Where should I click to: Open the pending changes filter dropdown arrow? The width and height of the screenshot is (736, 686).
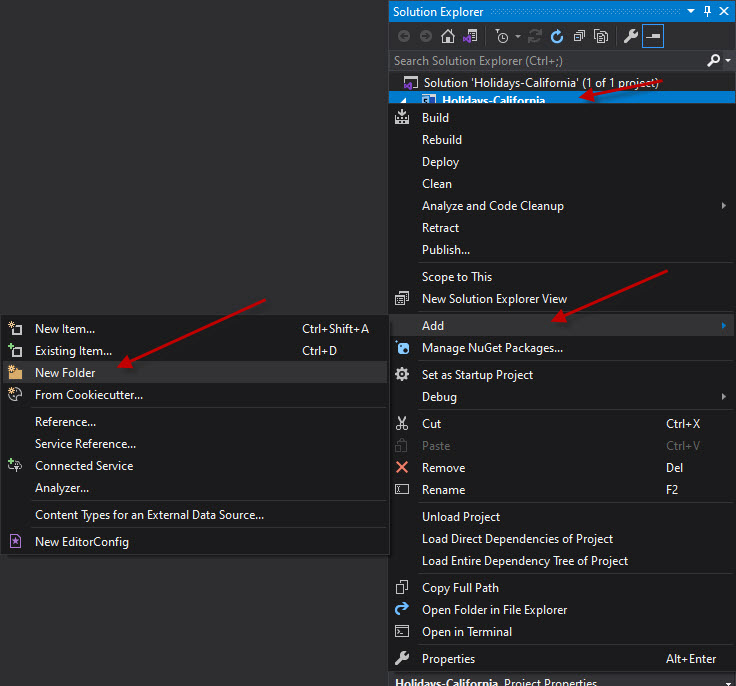click(518, 36)
